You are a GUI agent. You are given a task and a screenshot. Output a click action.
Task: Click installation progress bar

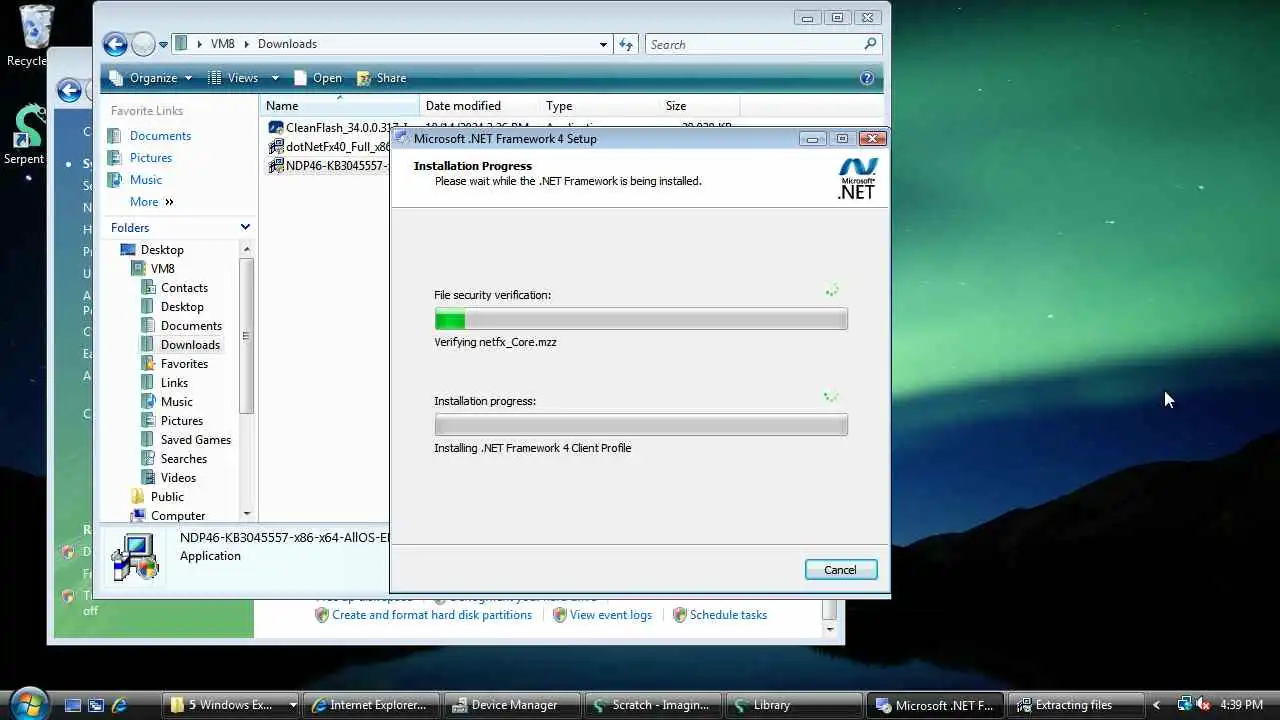click(641, 426)
